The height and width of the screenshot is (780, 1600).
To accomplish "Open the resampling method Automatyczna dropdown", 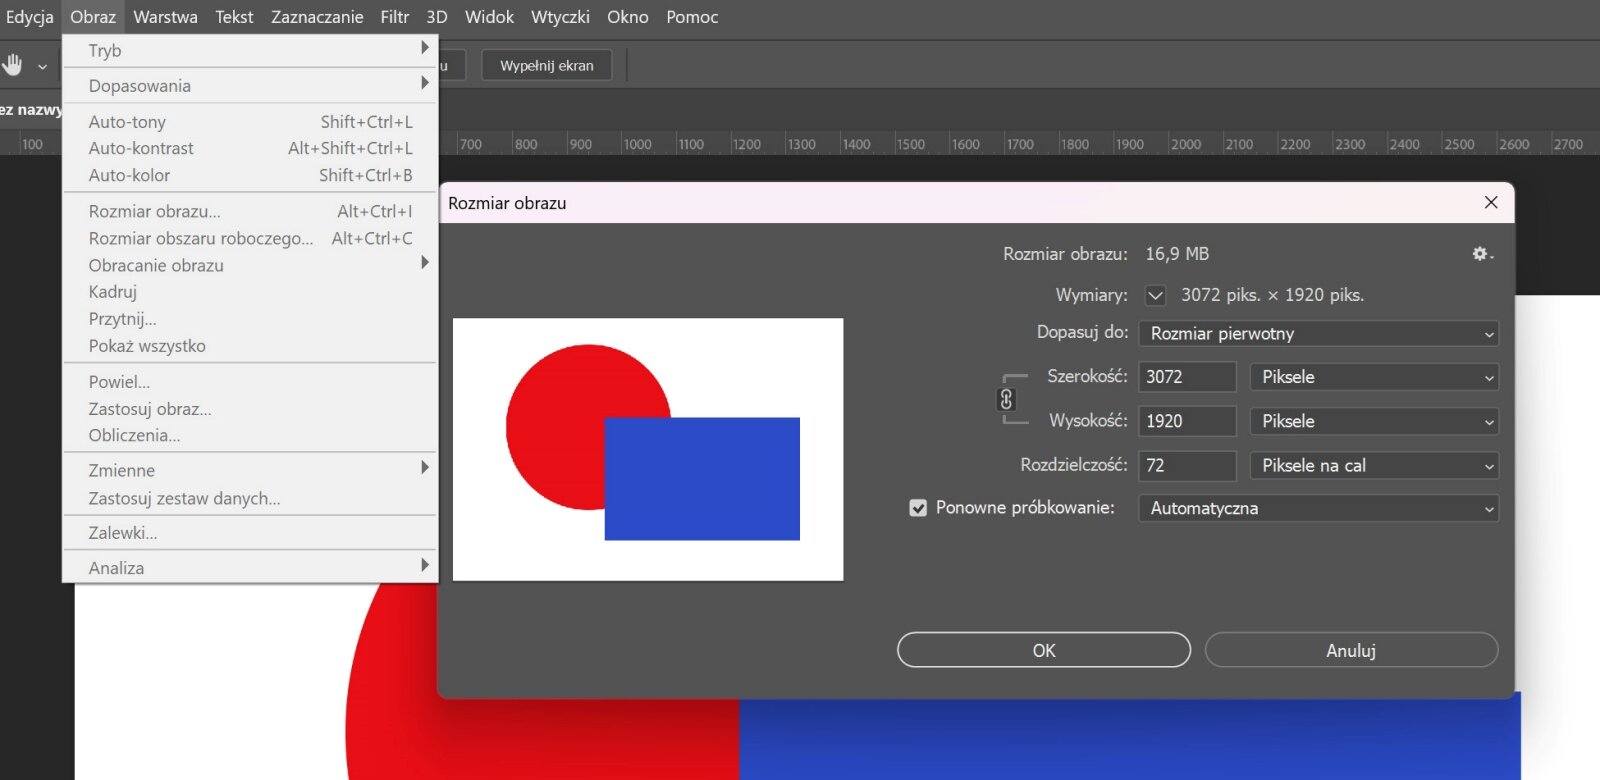I will pos(1318,508).
